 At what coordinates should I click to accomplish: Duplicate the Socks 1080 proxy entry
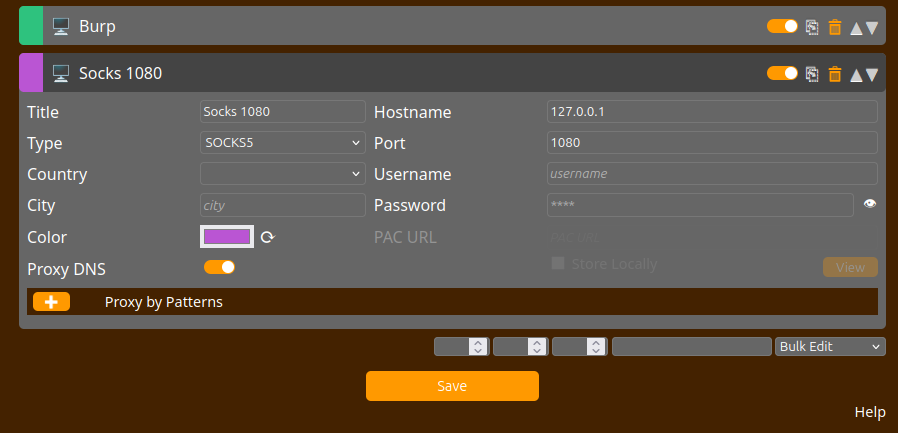[x=812, y=73]
